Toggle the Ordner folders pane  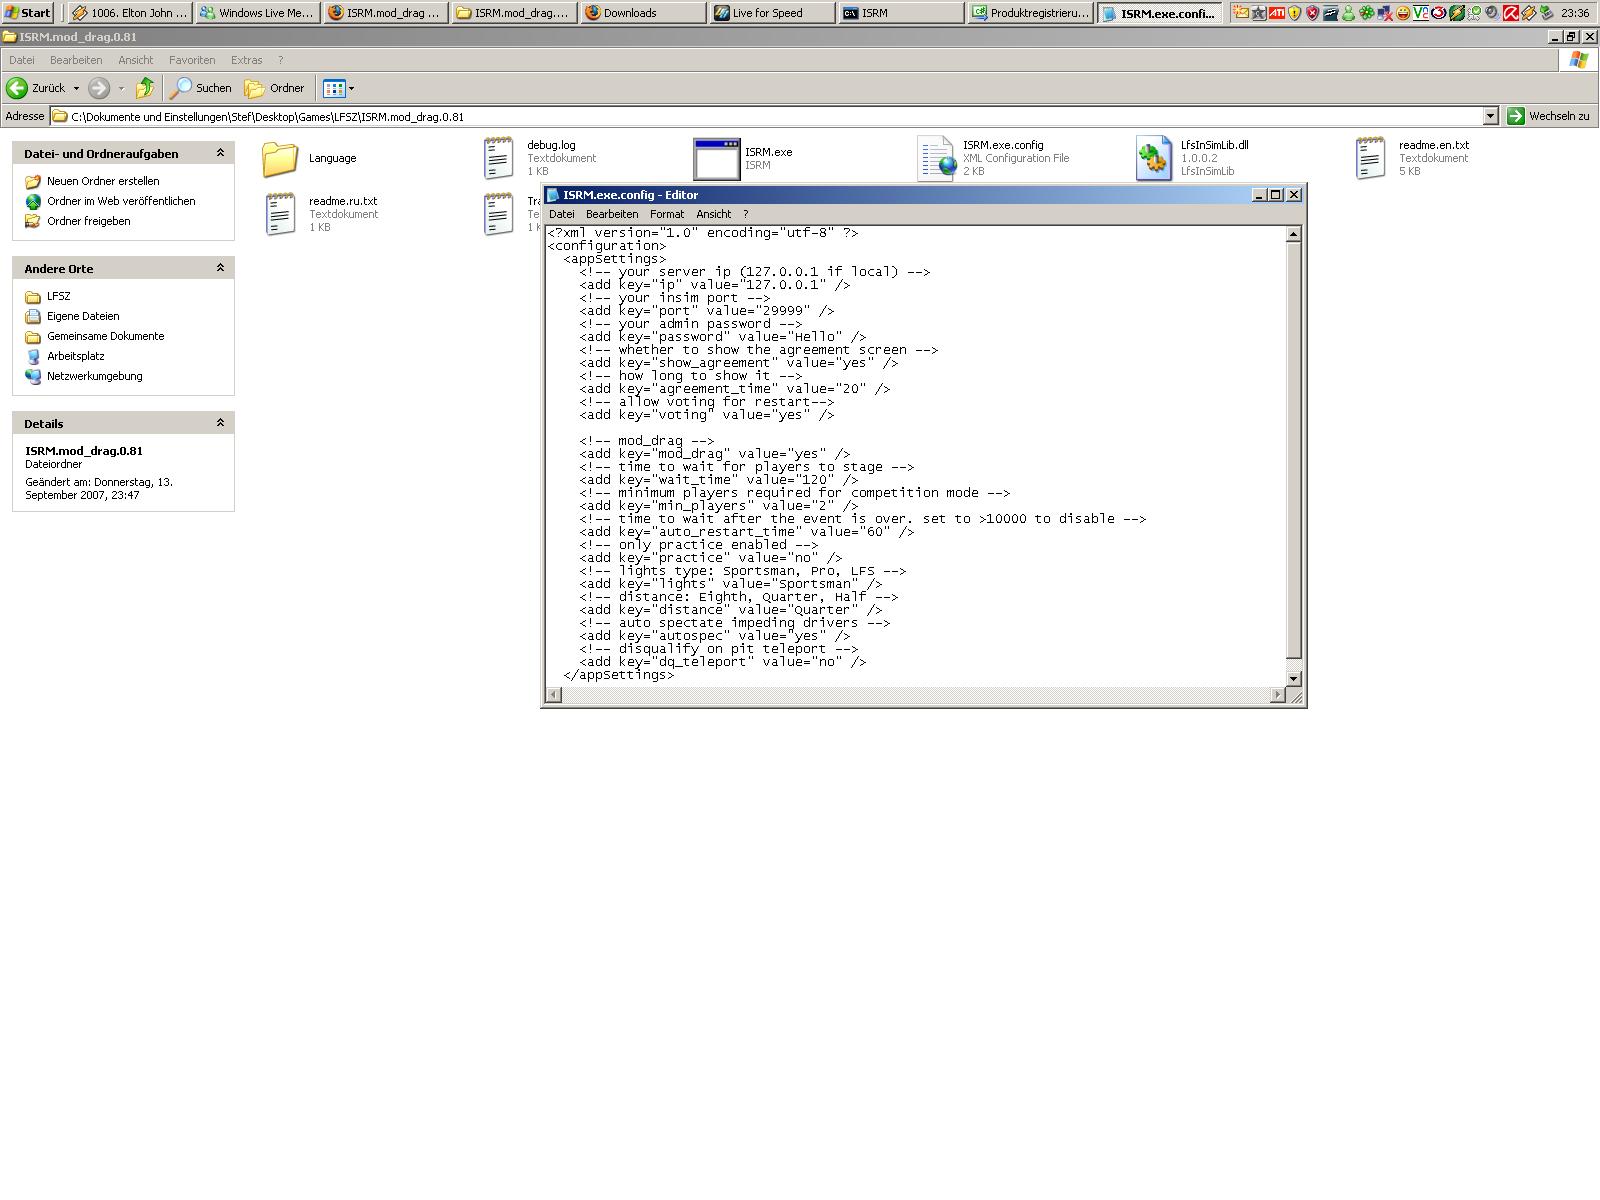[x=275, y=88]
